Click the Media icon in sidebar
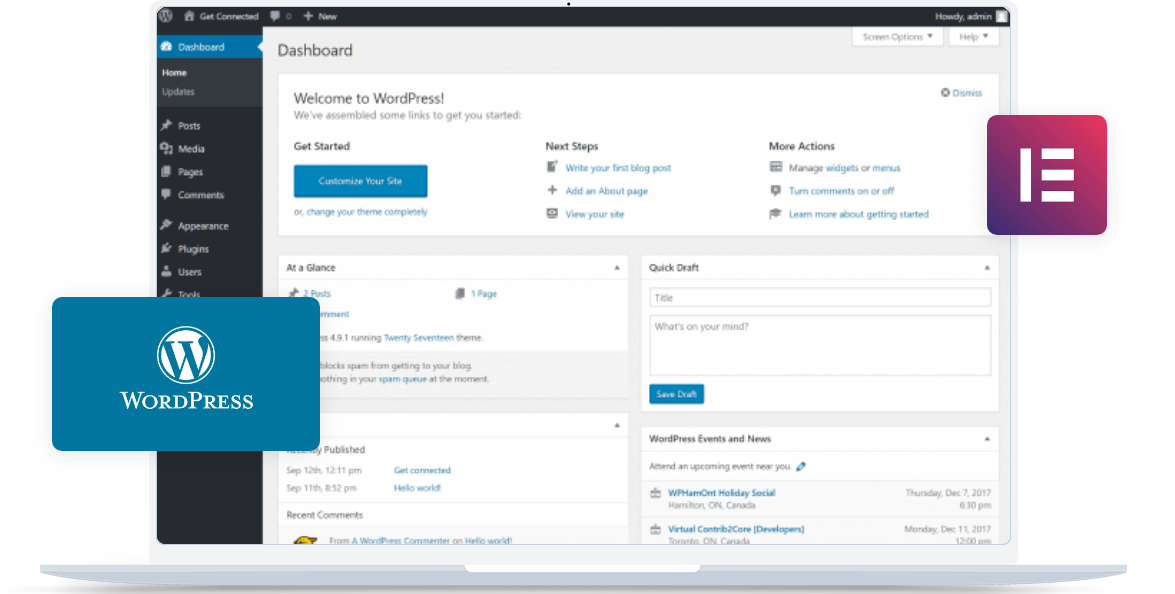This screenshot has width=1175, height=594. [x=166, y=148]
